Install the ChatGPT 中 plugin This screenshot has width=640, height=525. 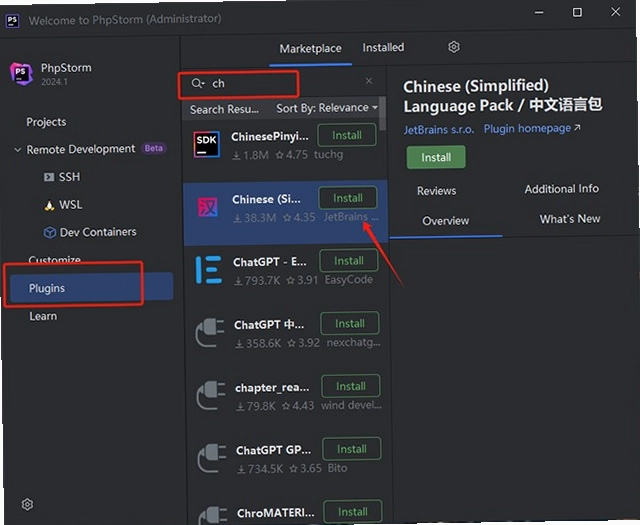(x=350, y=324)
